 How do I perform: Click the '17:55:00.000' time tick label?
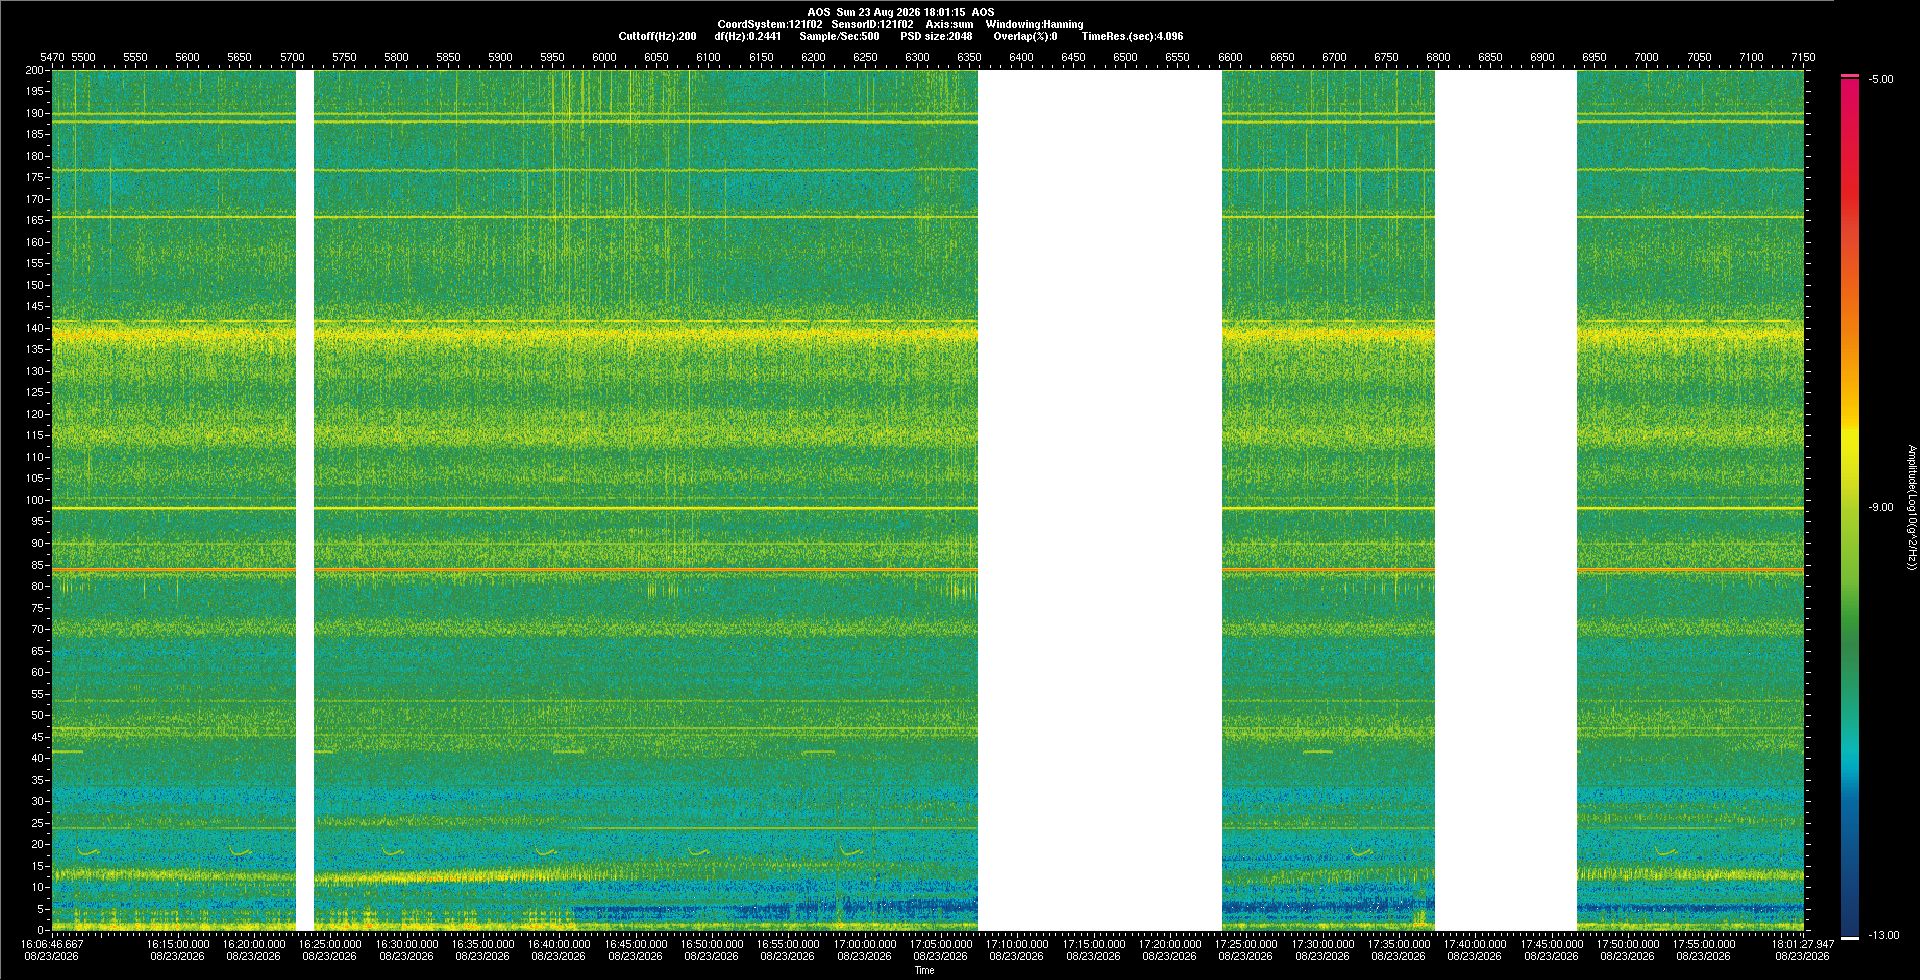tap(1704, 943)
